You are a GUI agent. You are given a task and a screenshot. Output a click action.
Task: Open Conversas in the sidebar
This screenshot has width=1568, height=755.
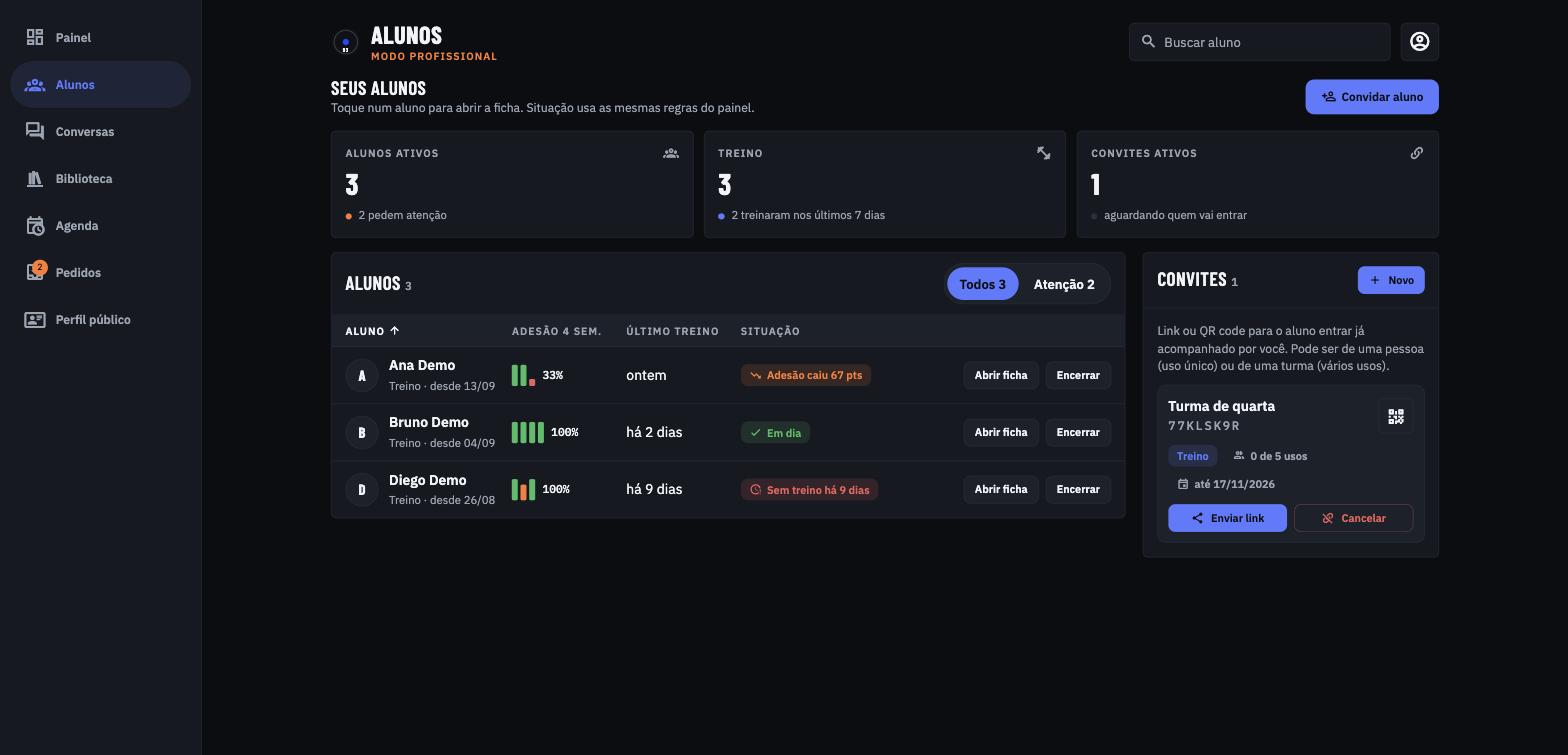tap(101, 132)
